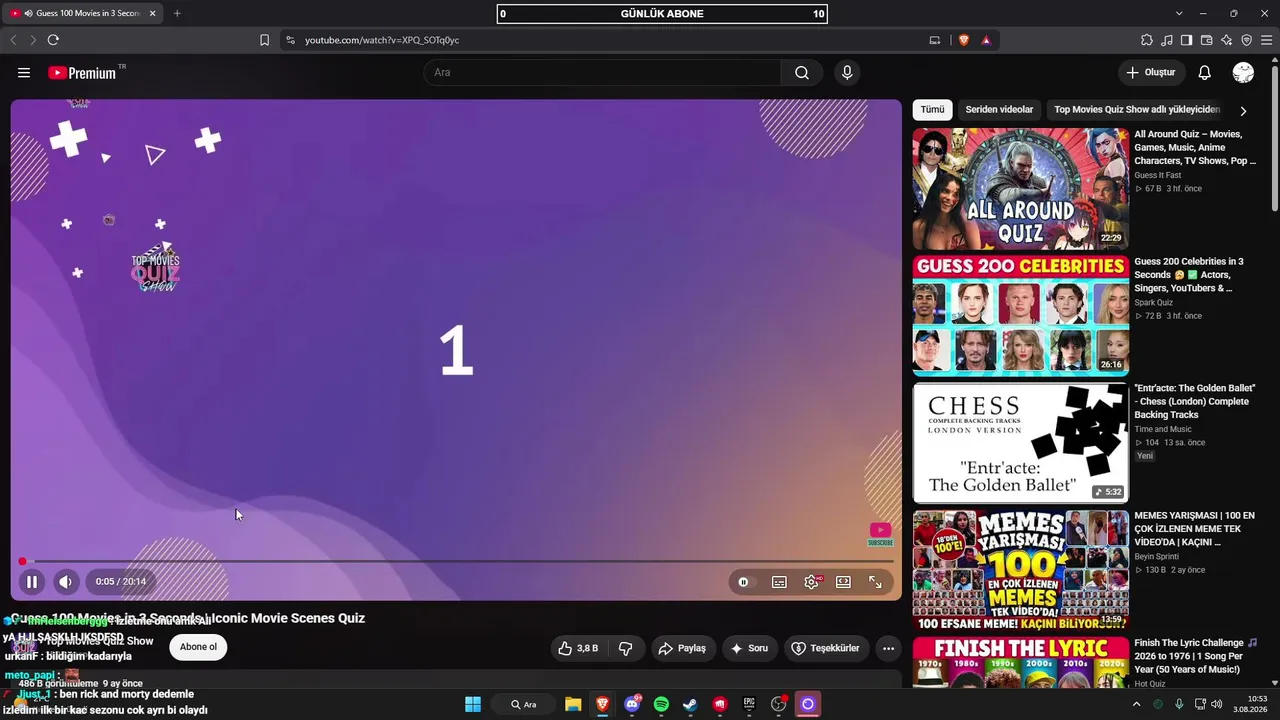Bookmark this page
Image resolution: width=1280 pixels, height=720 pixels.
pos(264,40)
